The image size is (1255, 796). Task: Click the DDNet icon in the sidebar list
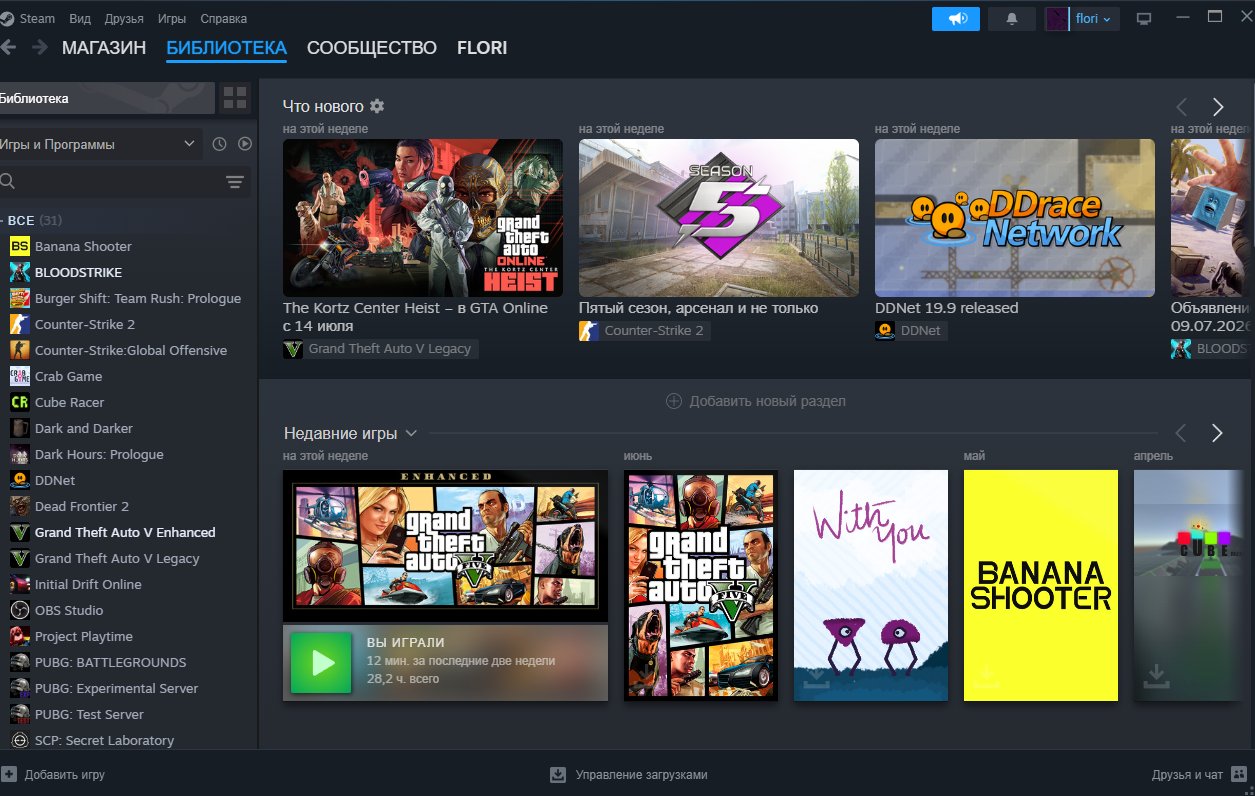click(x=20, y=480)
